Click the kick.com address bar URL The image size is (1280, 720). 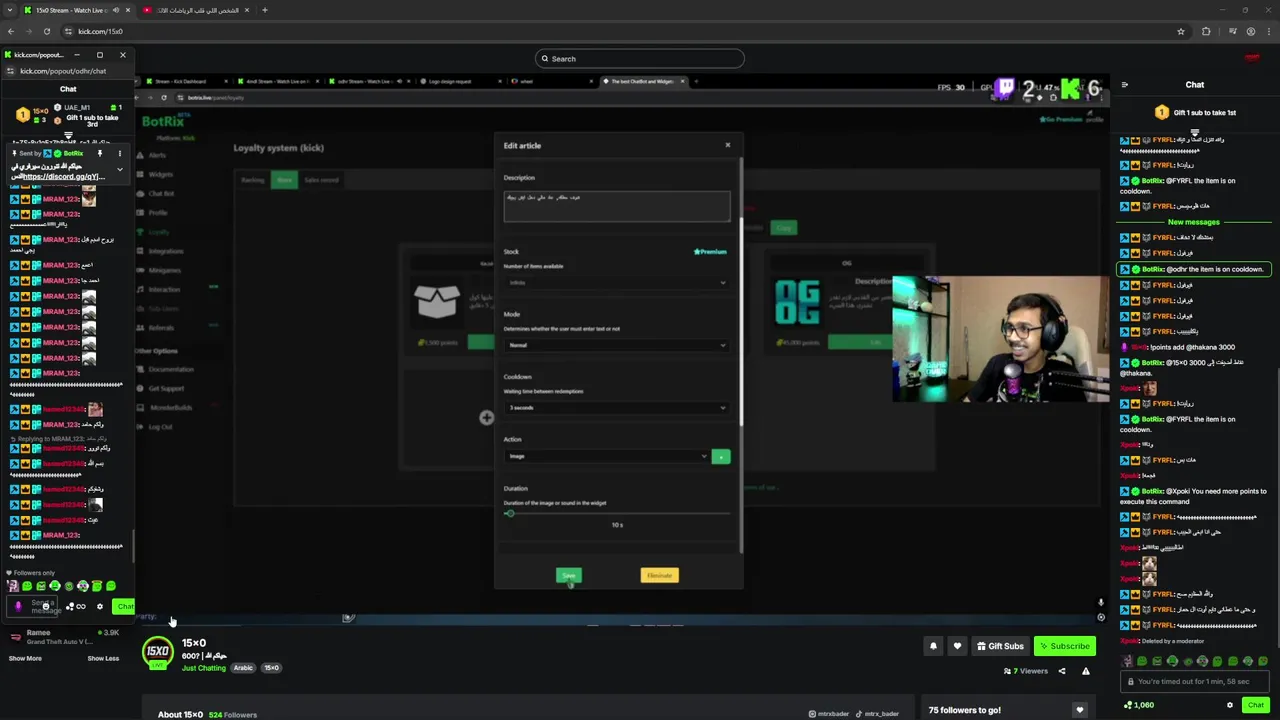[100, 31]
